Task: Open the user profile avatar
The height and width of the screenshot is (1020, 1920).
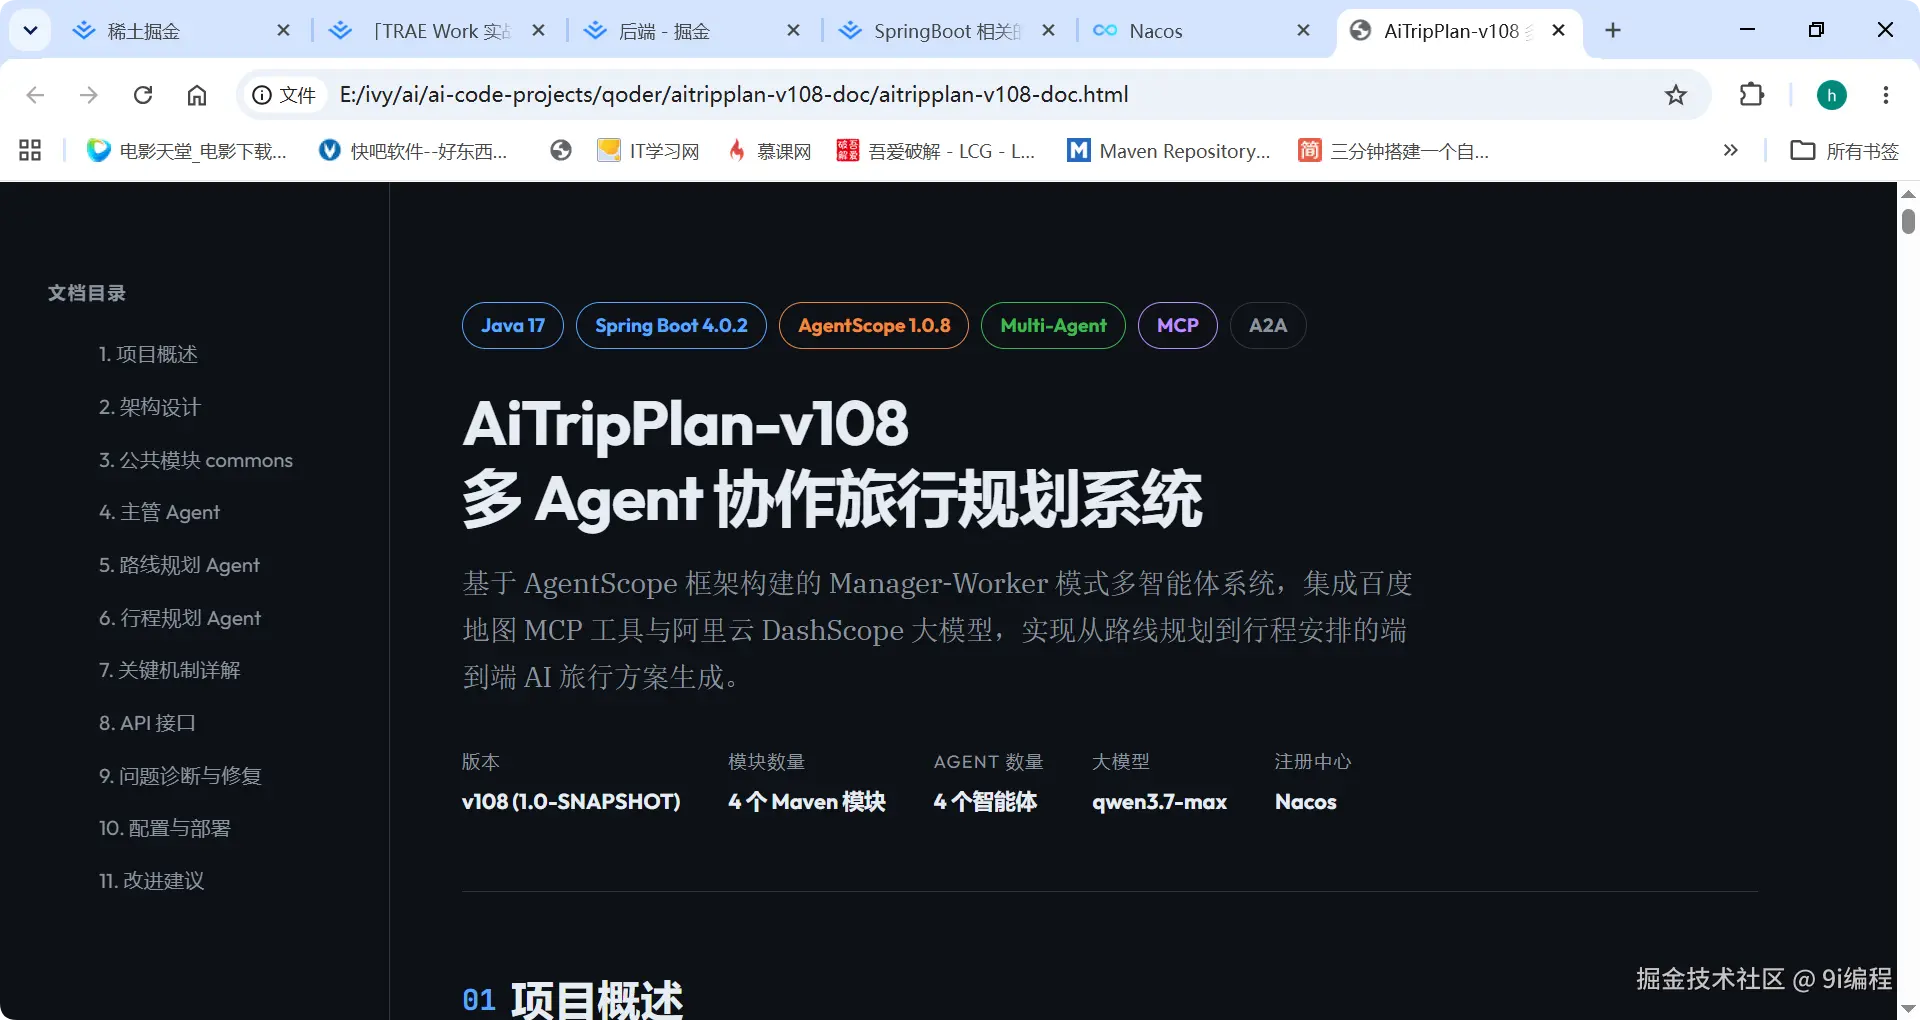Action: [1832, 95]
